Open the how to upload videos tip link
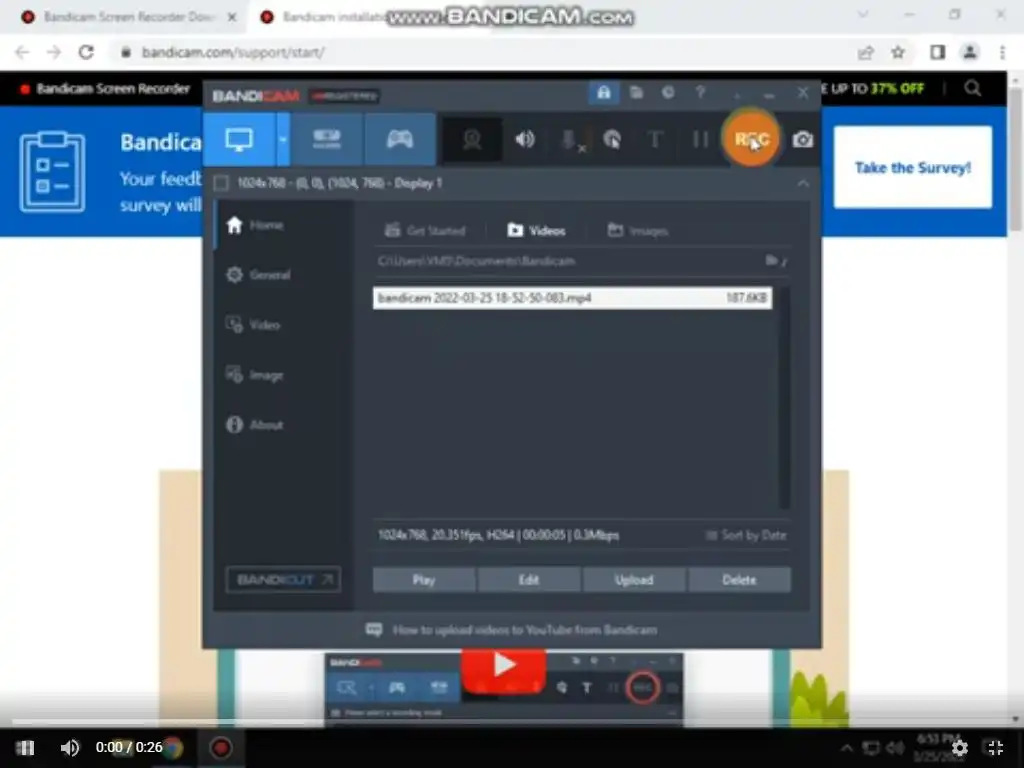The width and height of the screenshot is (1024, 768). tap(512, 630)
